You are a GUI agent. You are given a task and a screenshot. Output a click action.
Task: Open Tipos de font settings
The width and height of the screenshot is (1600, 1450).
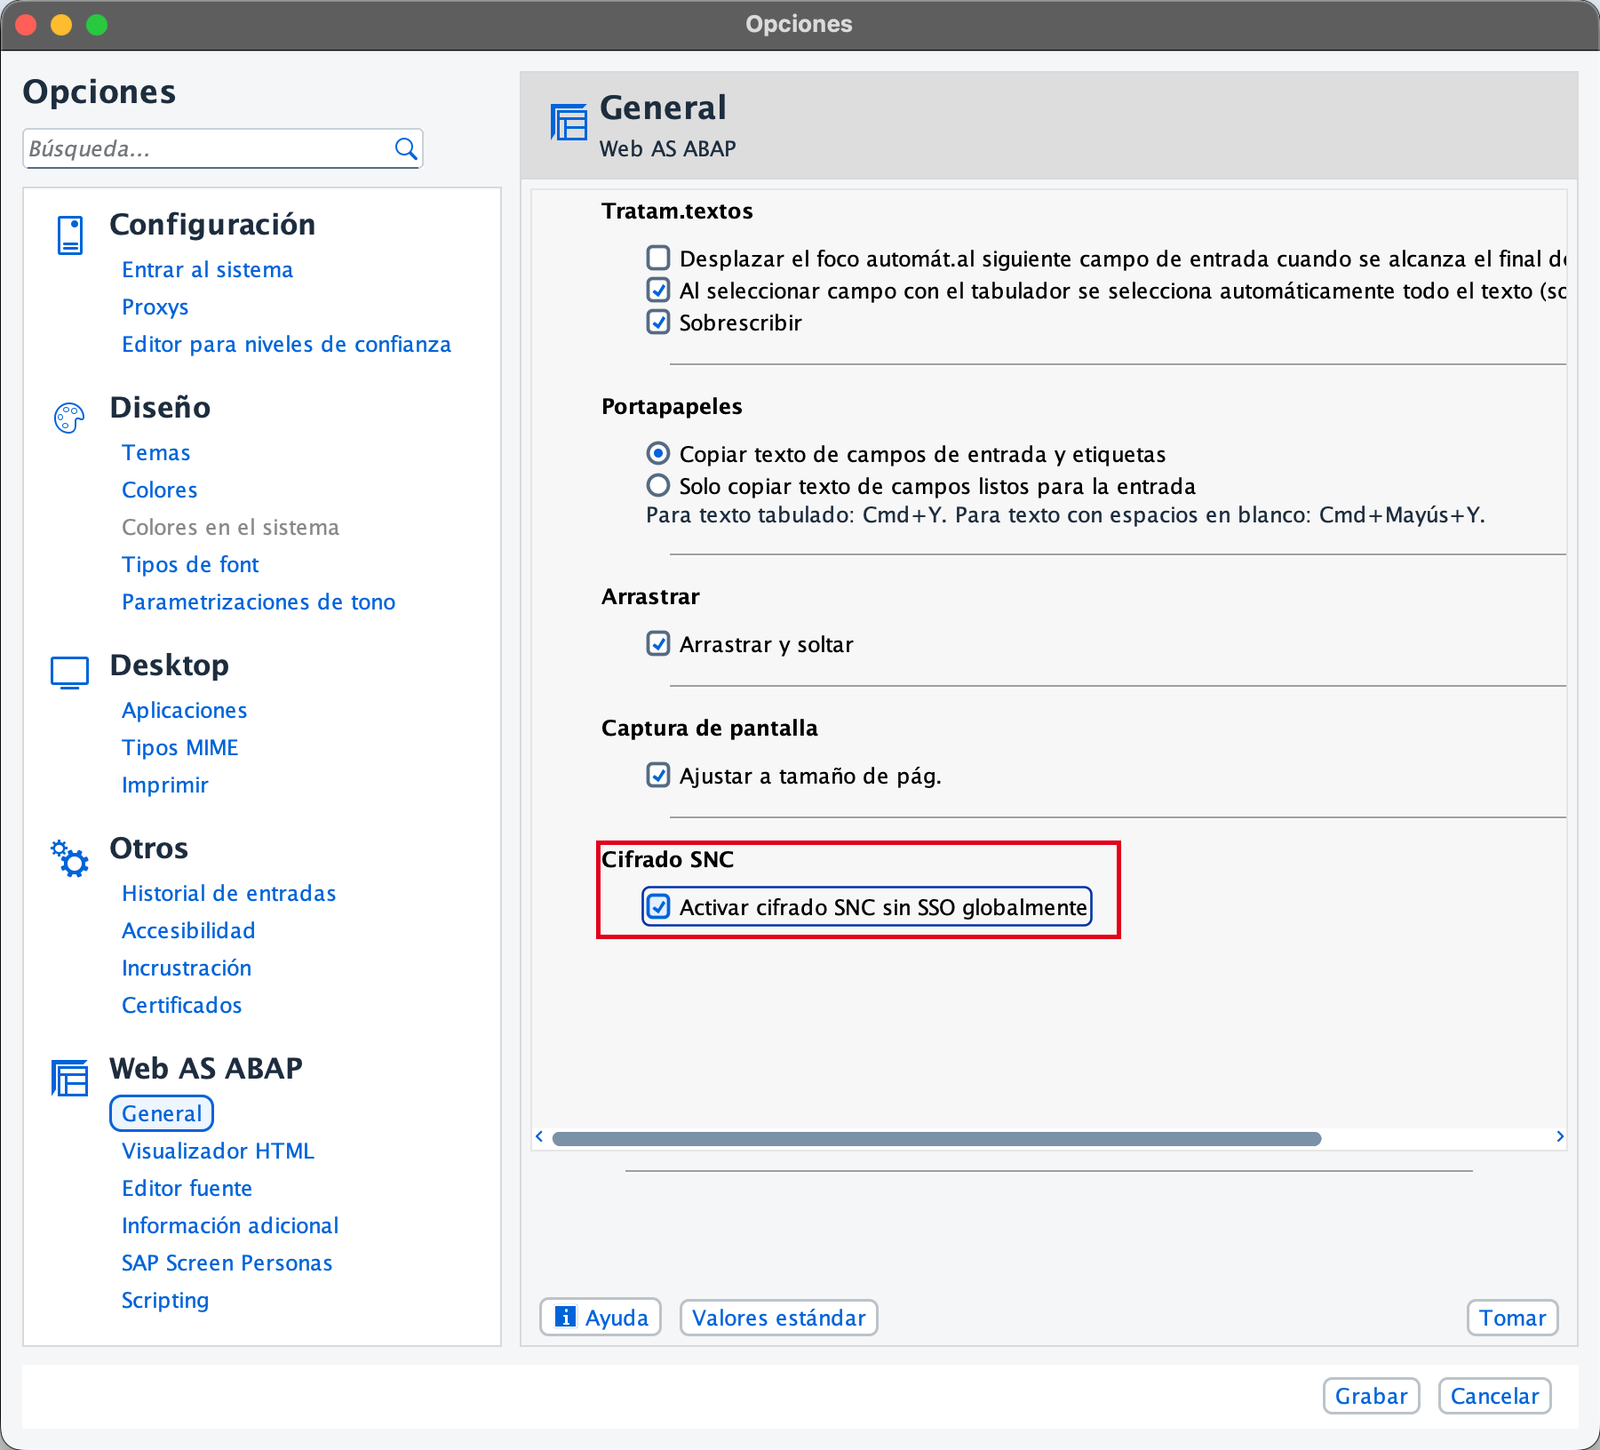[190, 565]
